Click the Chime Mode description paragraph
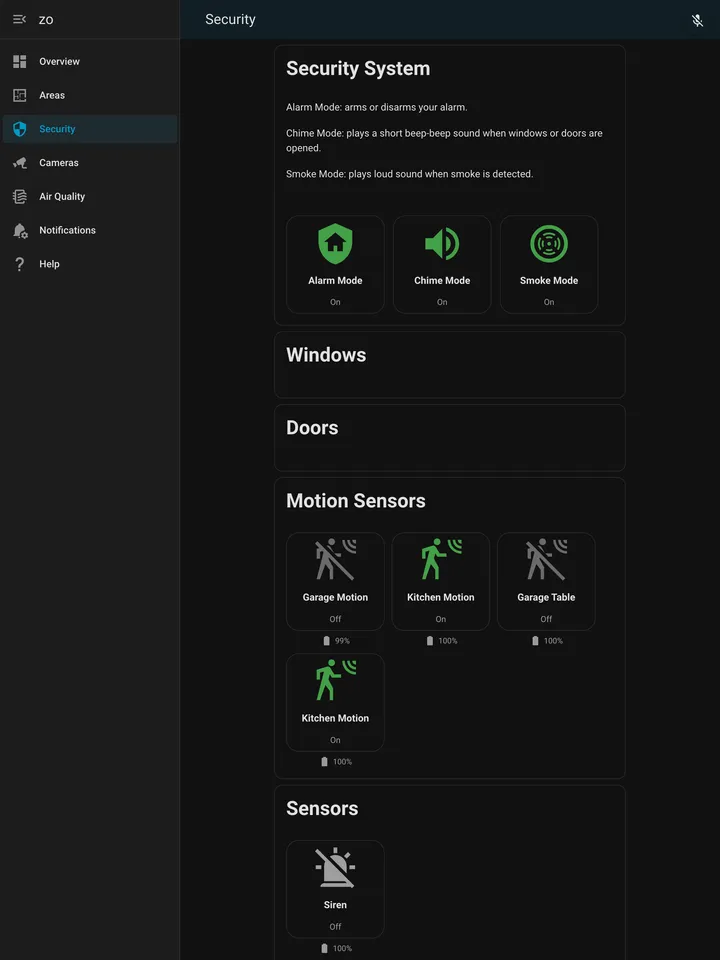The width and height of the screenshot is (720, 960). (444, 140)
